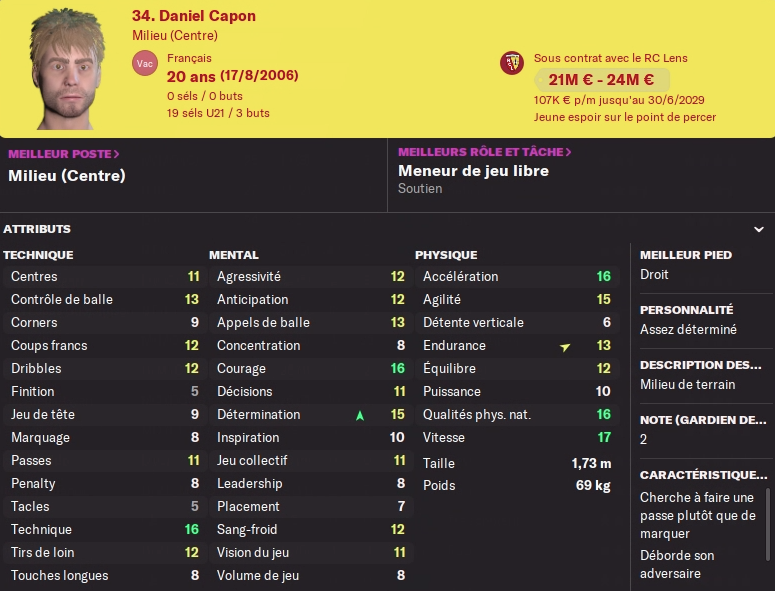Click the Physique attributes column header
Screen dimensions: 775x591
point(446,255)
